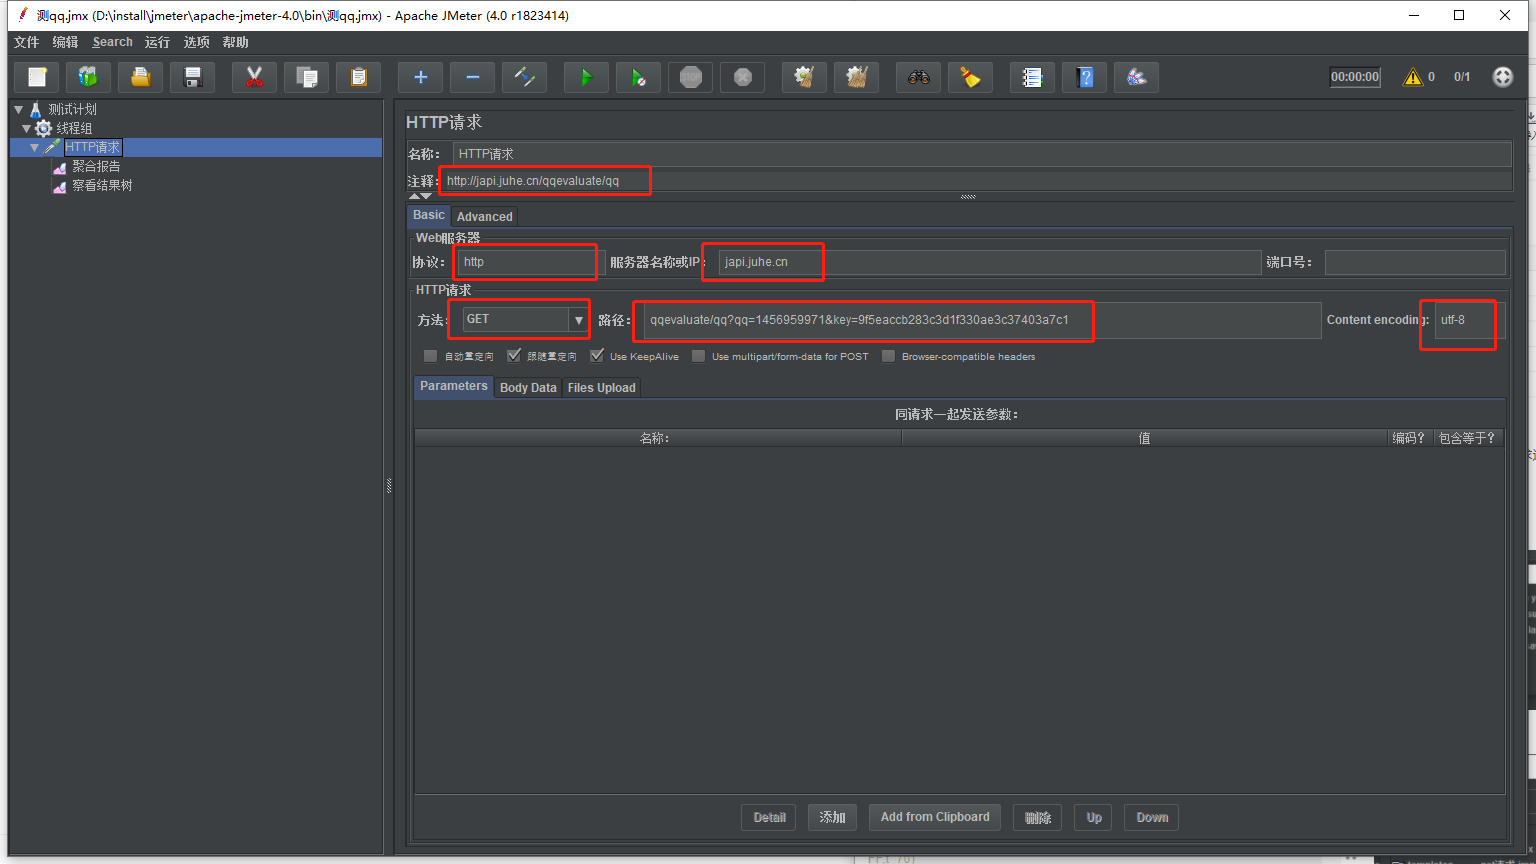Click Add from Clipboard button
This screenshot has height=864, width=1536.
(935, 817)
